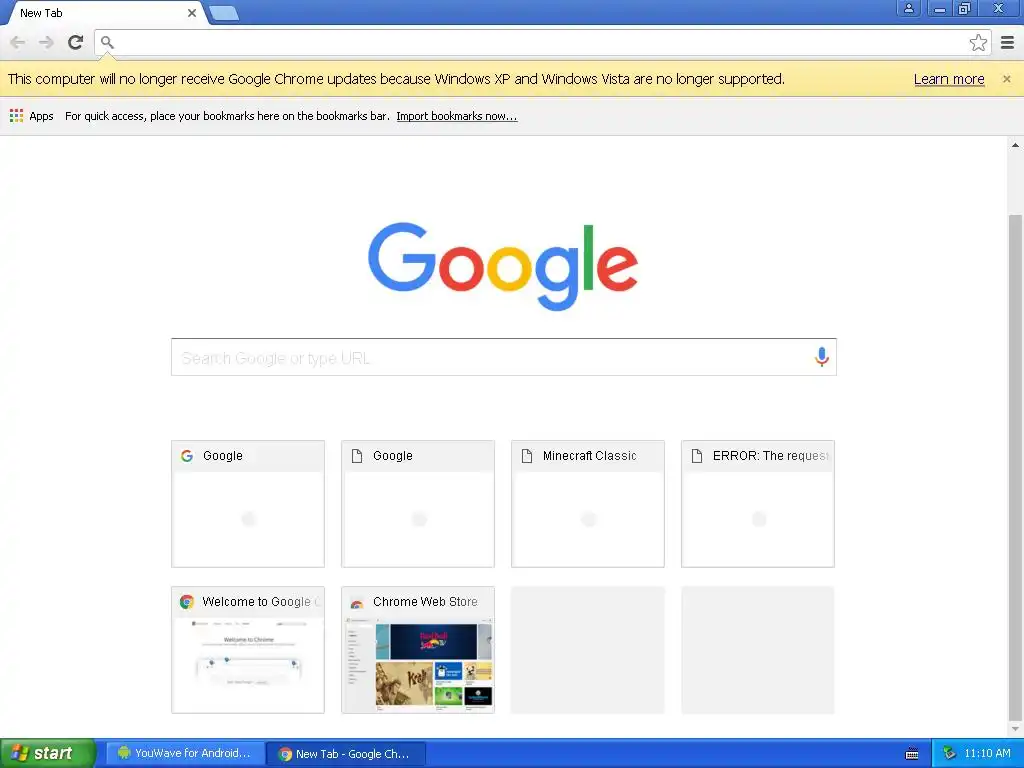Screen dimensions: 1024x768
Task: Click Import bookmarks now link
Action: 456,116
